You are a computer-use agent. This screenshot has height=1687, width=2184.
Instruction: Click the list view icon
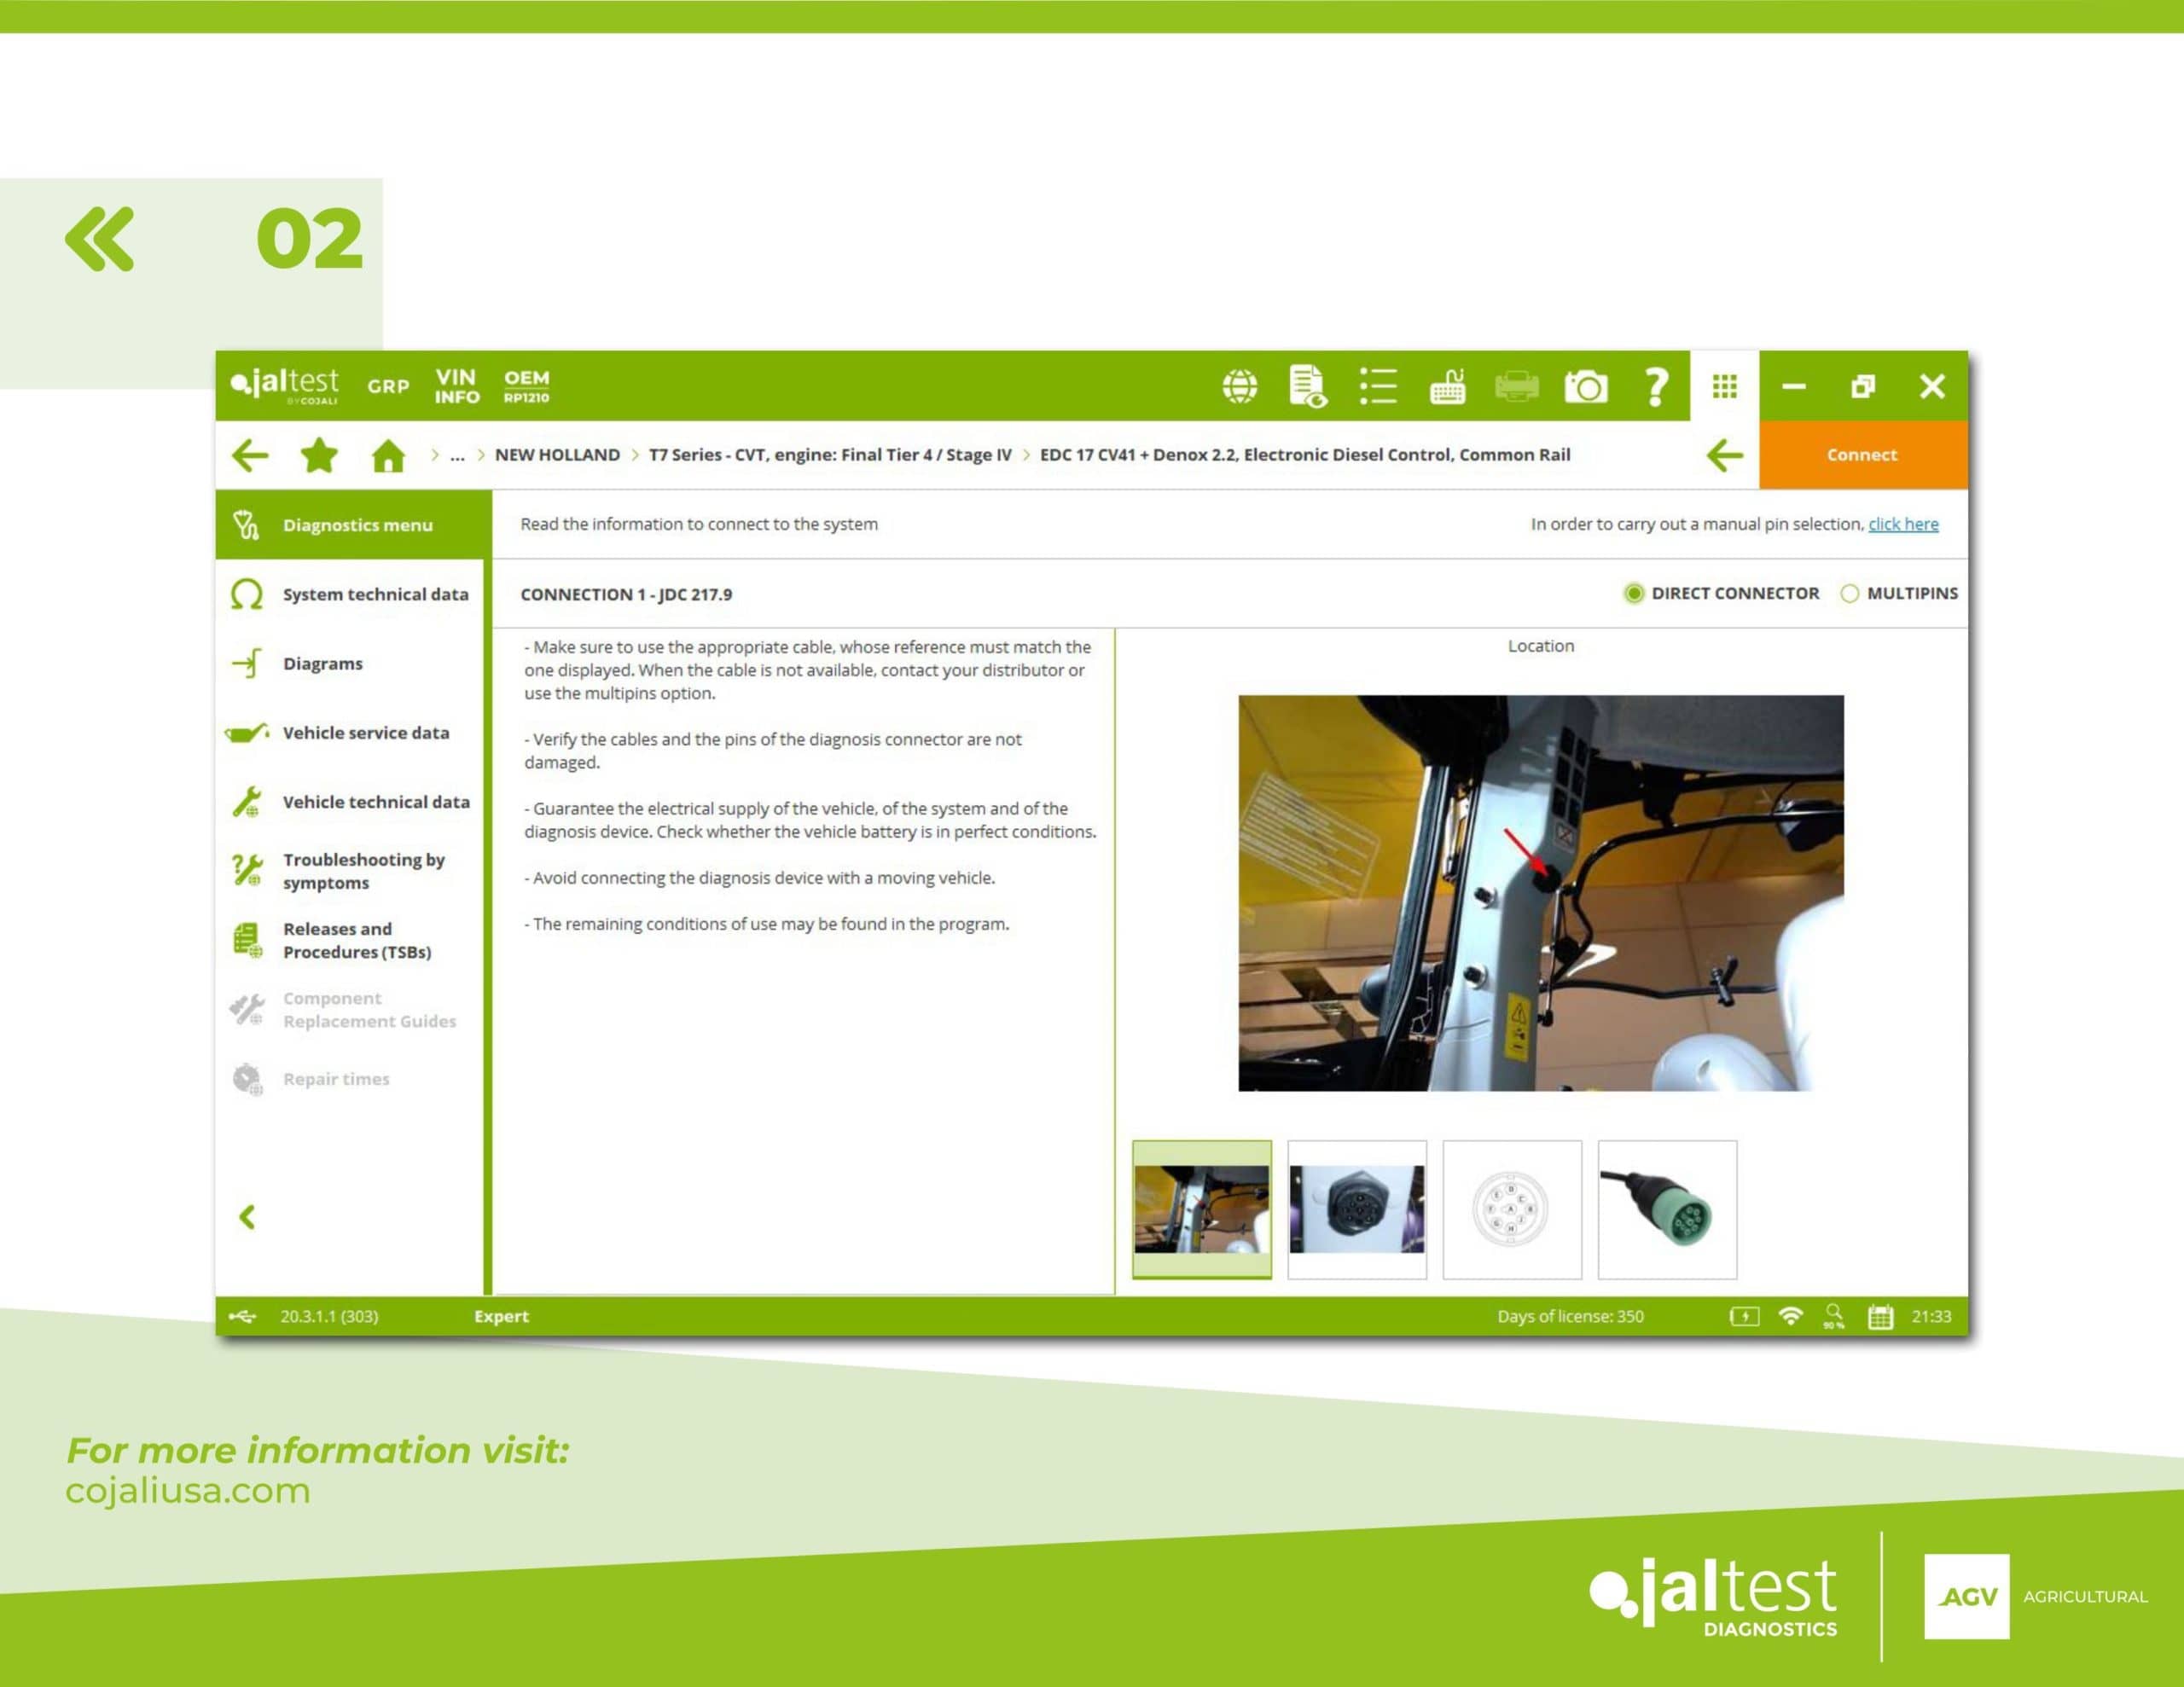coord(1378,386)
